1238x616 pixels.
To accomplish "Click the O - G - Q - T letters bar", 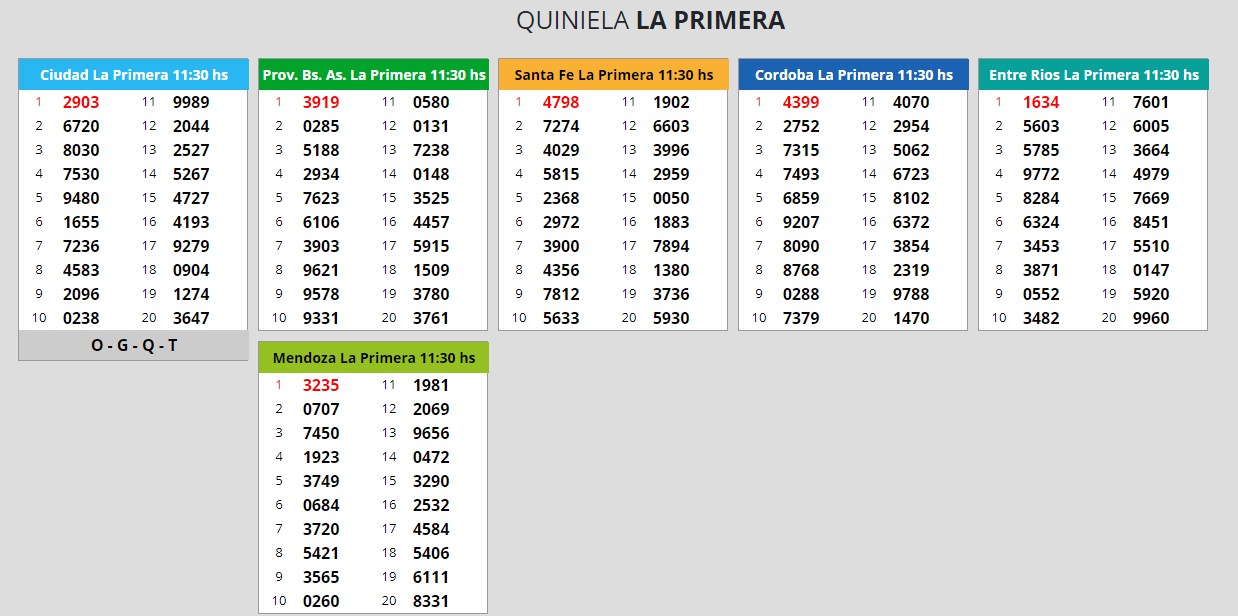I will [133, 345].
